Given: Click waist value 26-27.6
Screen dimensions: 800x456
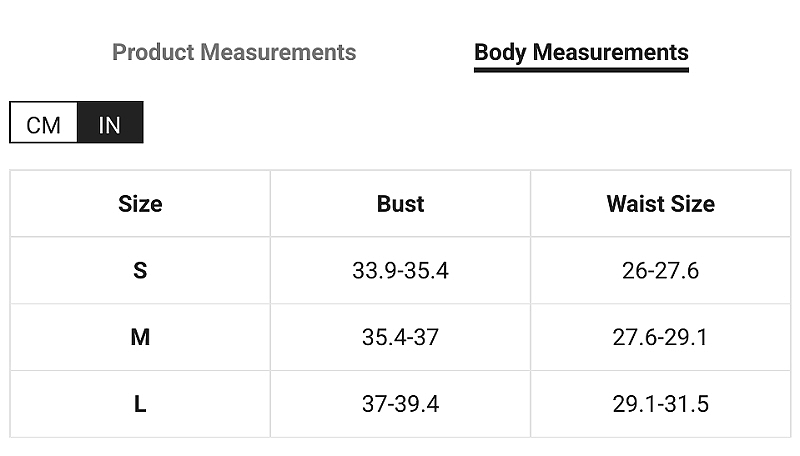Looking at the screenshot, I should point(660,270).
